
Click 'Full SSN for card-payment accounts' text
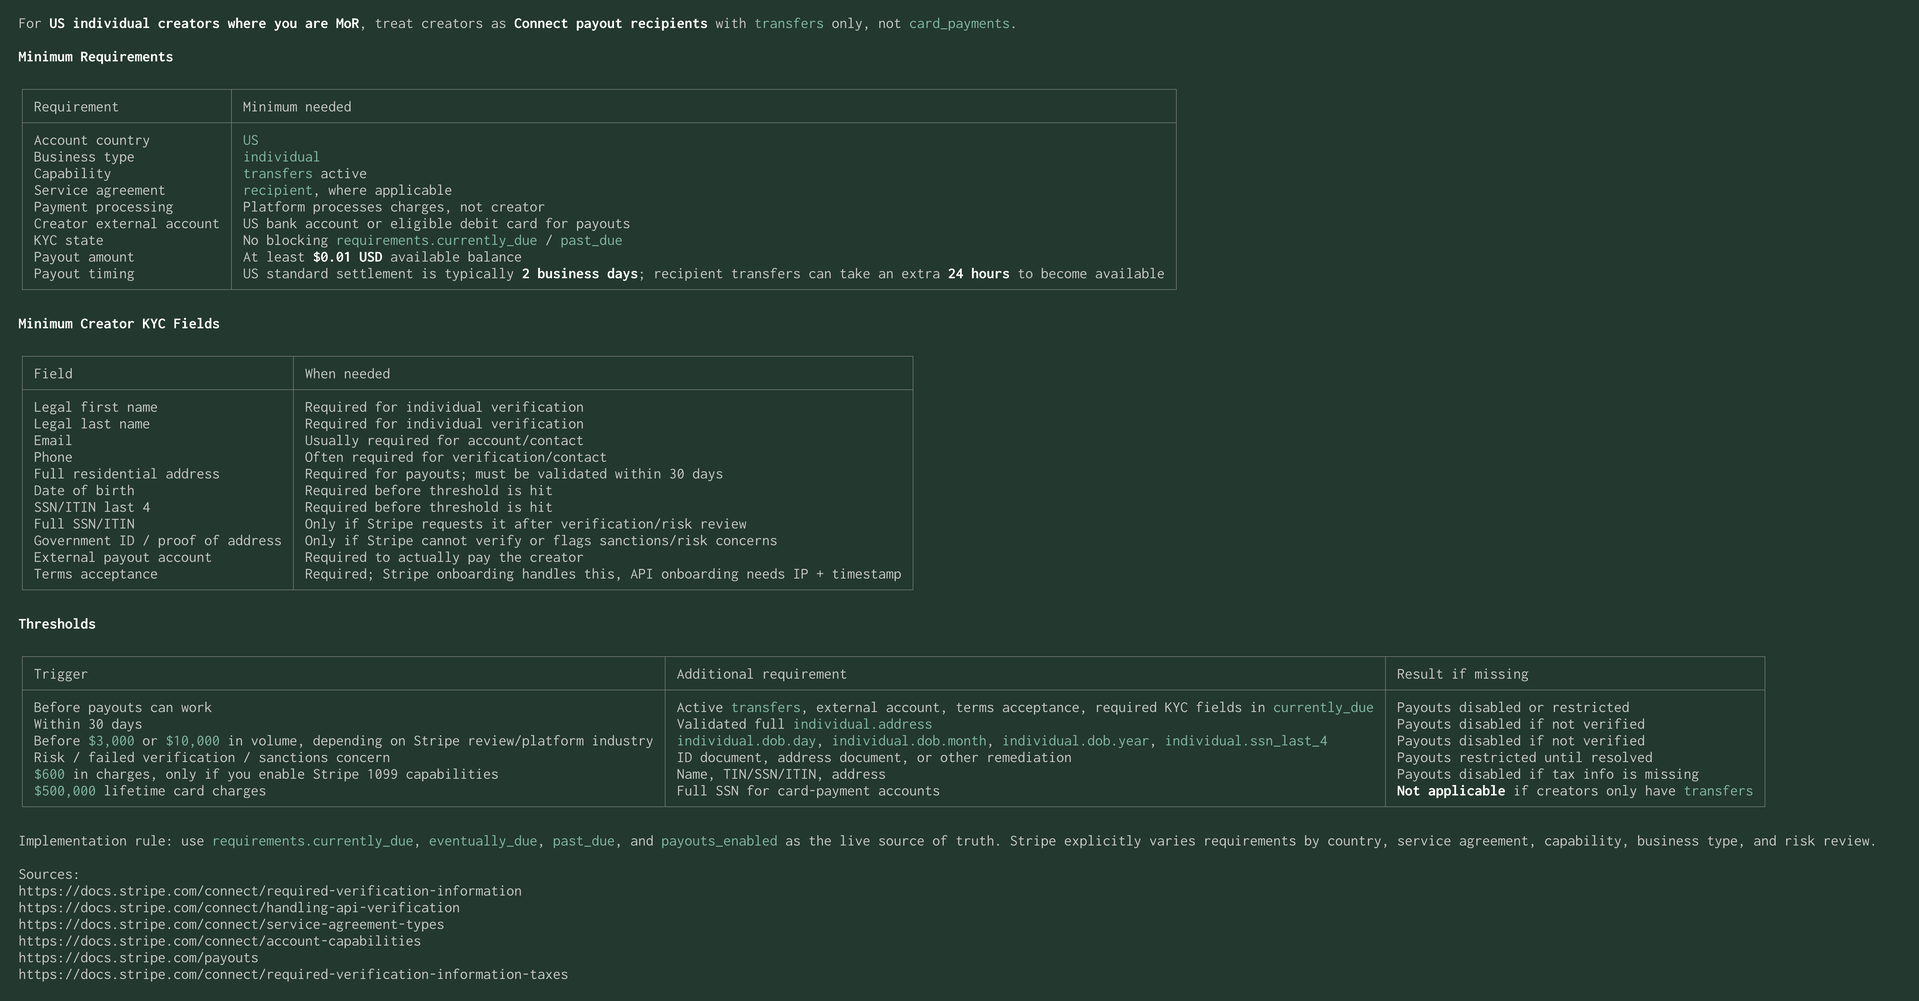[808, 791]
